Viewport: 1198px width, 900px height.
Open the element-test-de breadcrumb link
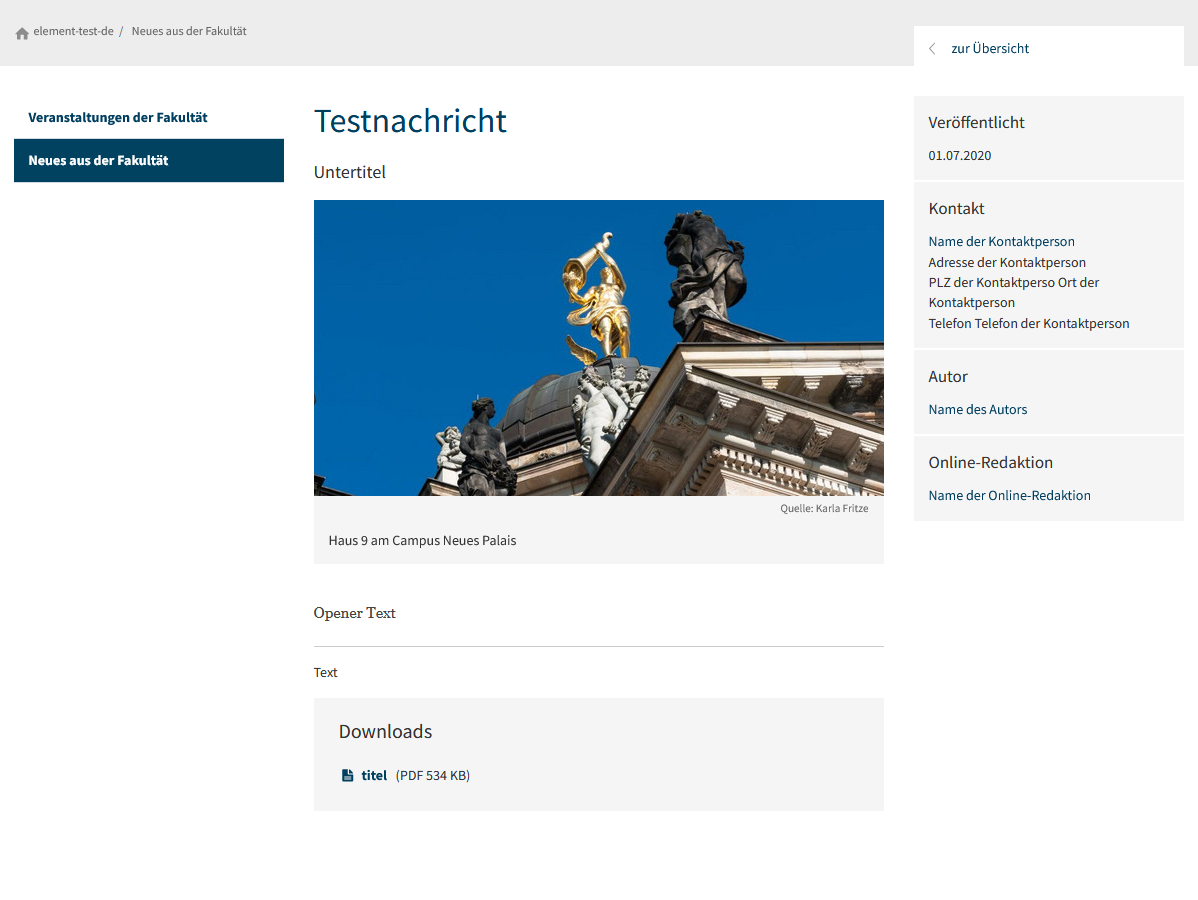(73, 31)
